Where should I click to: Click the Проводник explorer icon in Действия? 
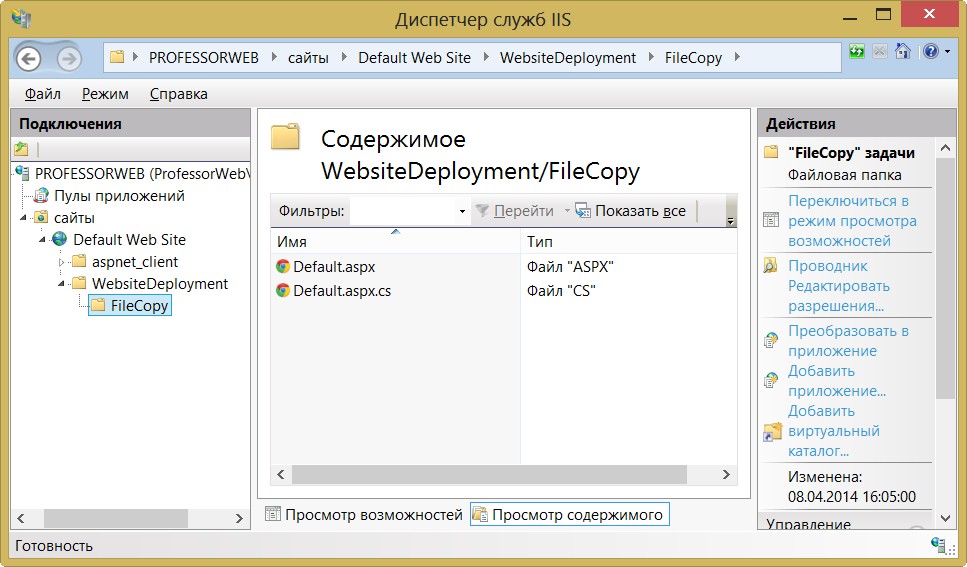point(770,266)
